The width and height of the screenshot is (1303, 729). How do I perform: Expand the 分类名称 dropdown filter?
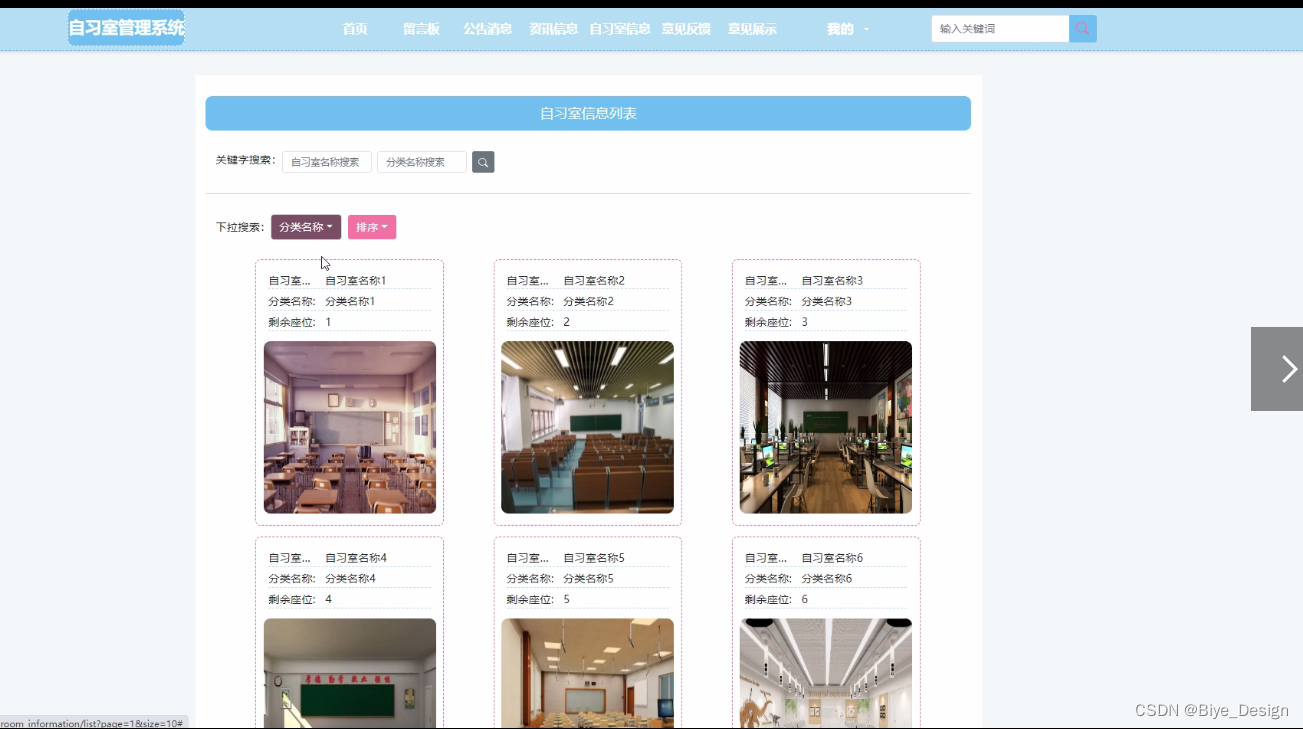(x=306, y=227)
